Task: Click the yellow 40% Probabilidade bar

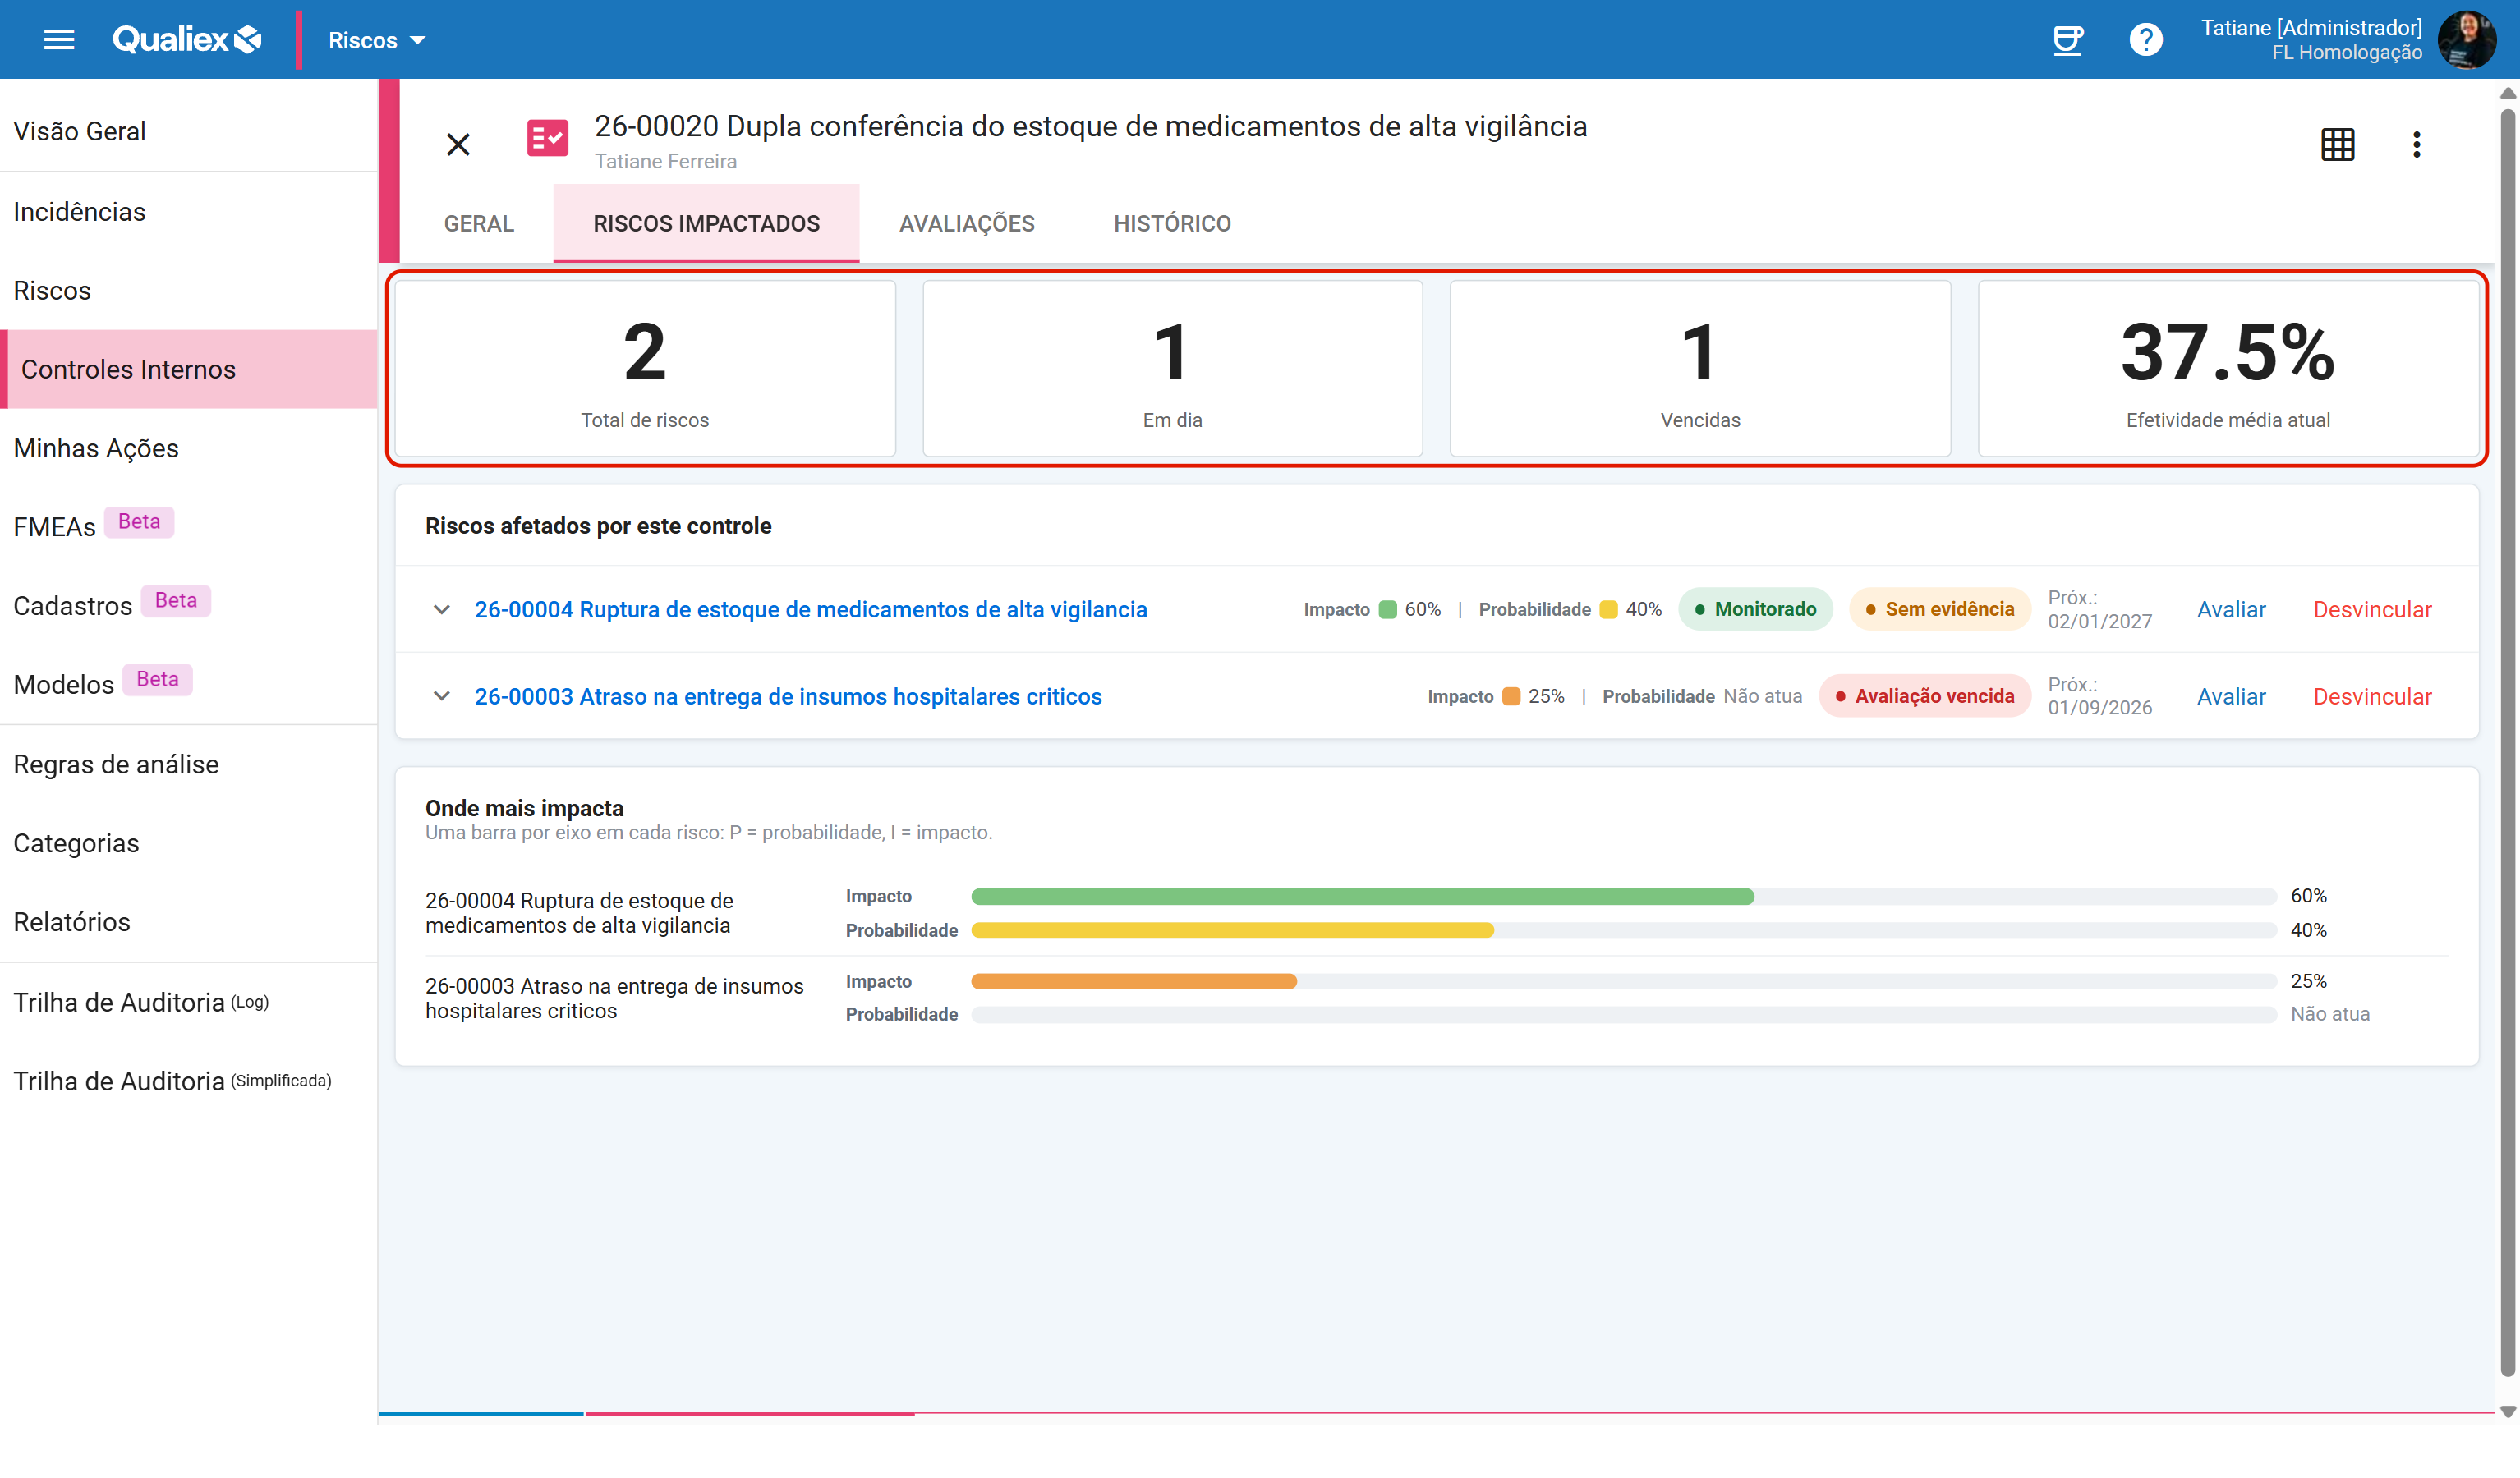Action: (1232, 930)
